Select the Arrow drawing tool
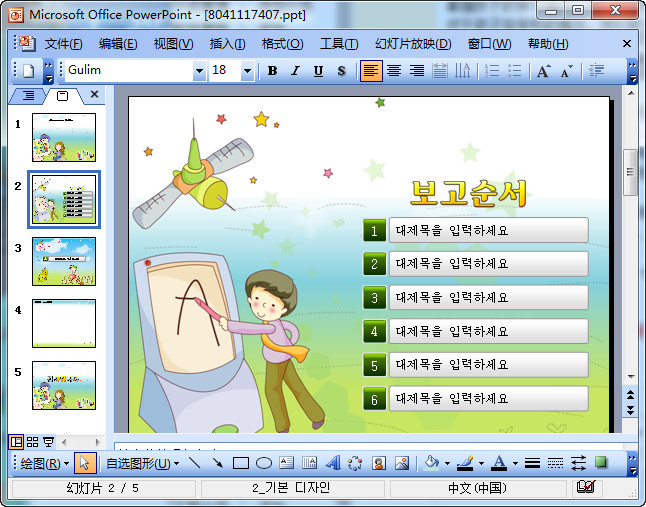This screenshot has width=646, height=507. [218, 463]
